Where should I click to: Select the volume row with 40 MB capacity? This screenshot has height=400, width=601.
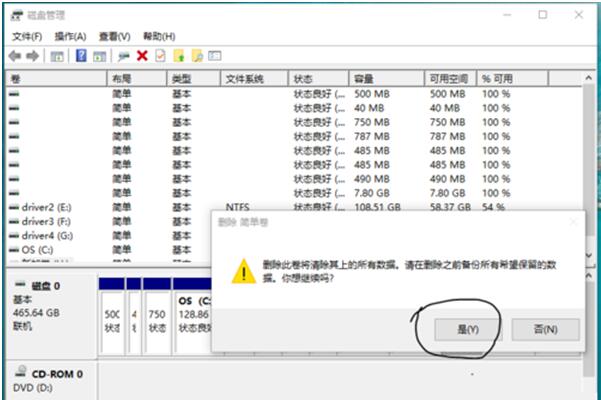point(294,108)
